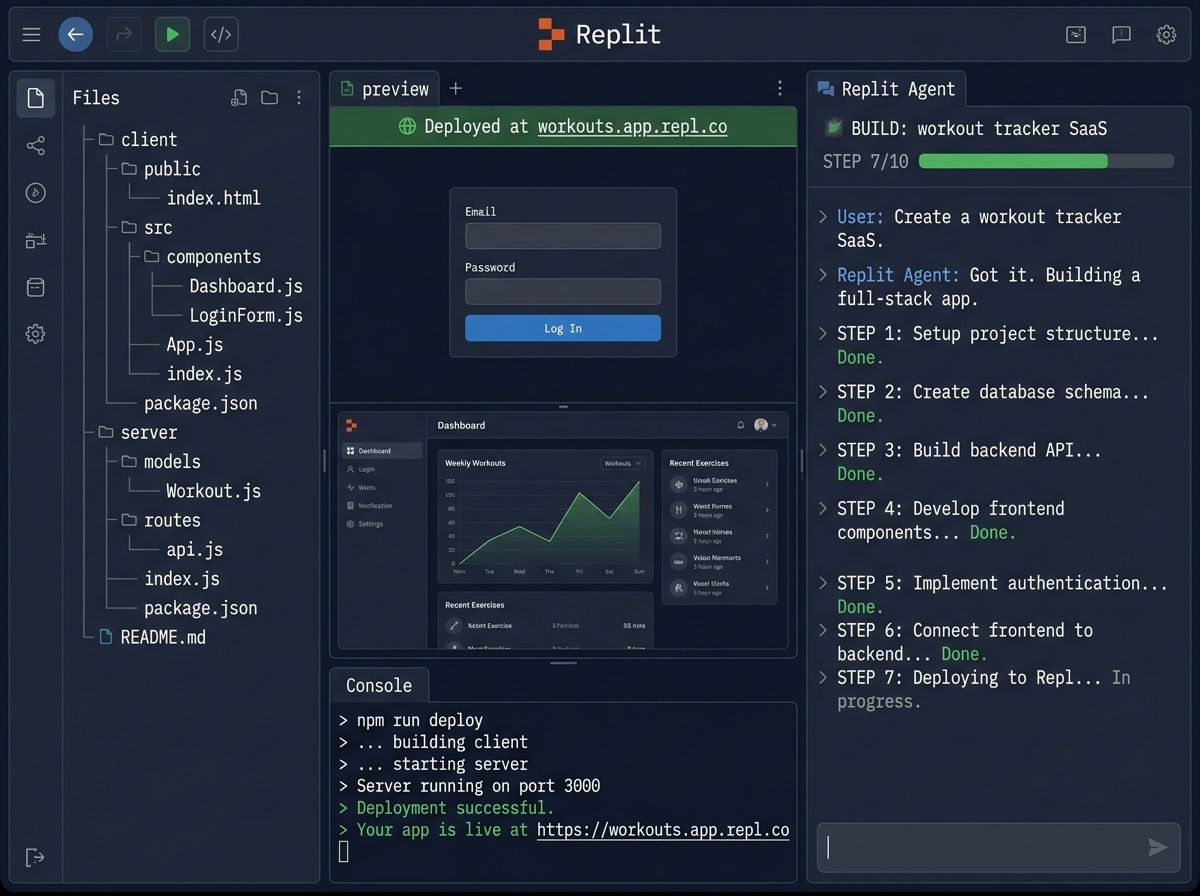Click the Log In button
Screen dimensions: 1200x896
click(x=563, y=328)
